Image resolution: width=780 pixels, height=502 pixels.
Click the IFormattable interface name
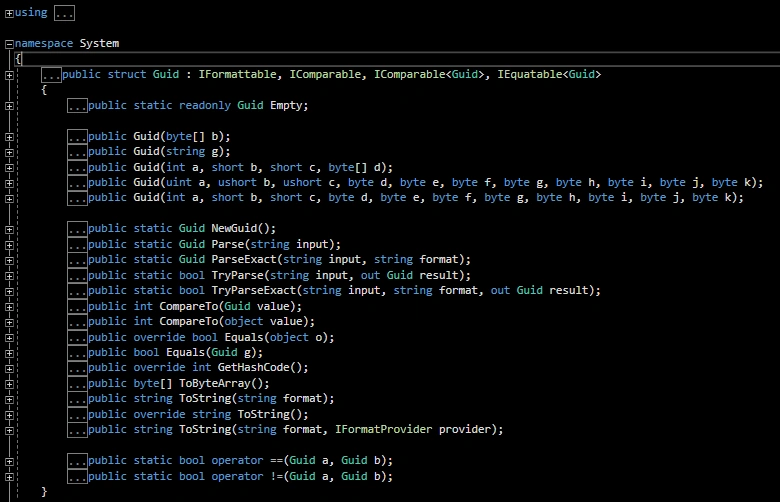click(237, 75)
